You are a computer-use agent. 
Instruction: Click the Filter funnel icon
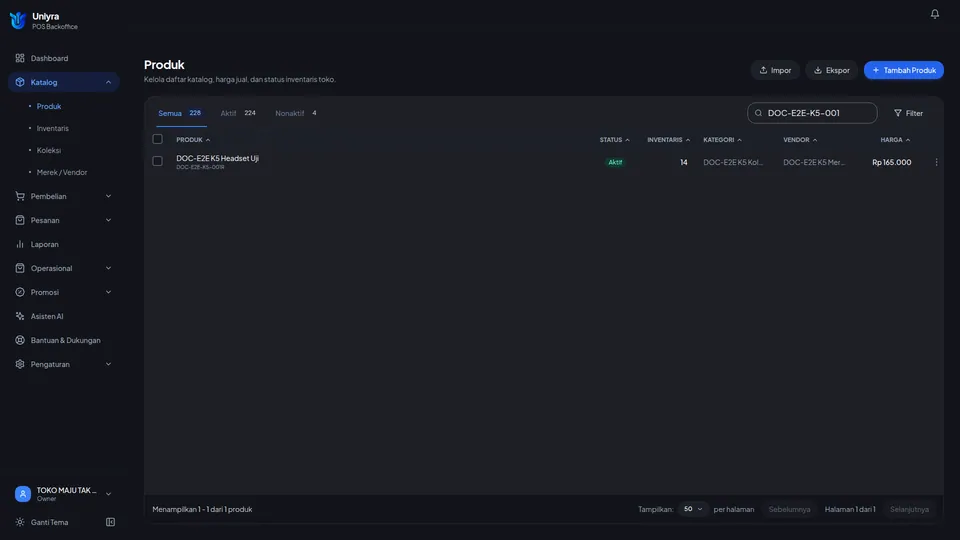898,113
